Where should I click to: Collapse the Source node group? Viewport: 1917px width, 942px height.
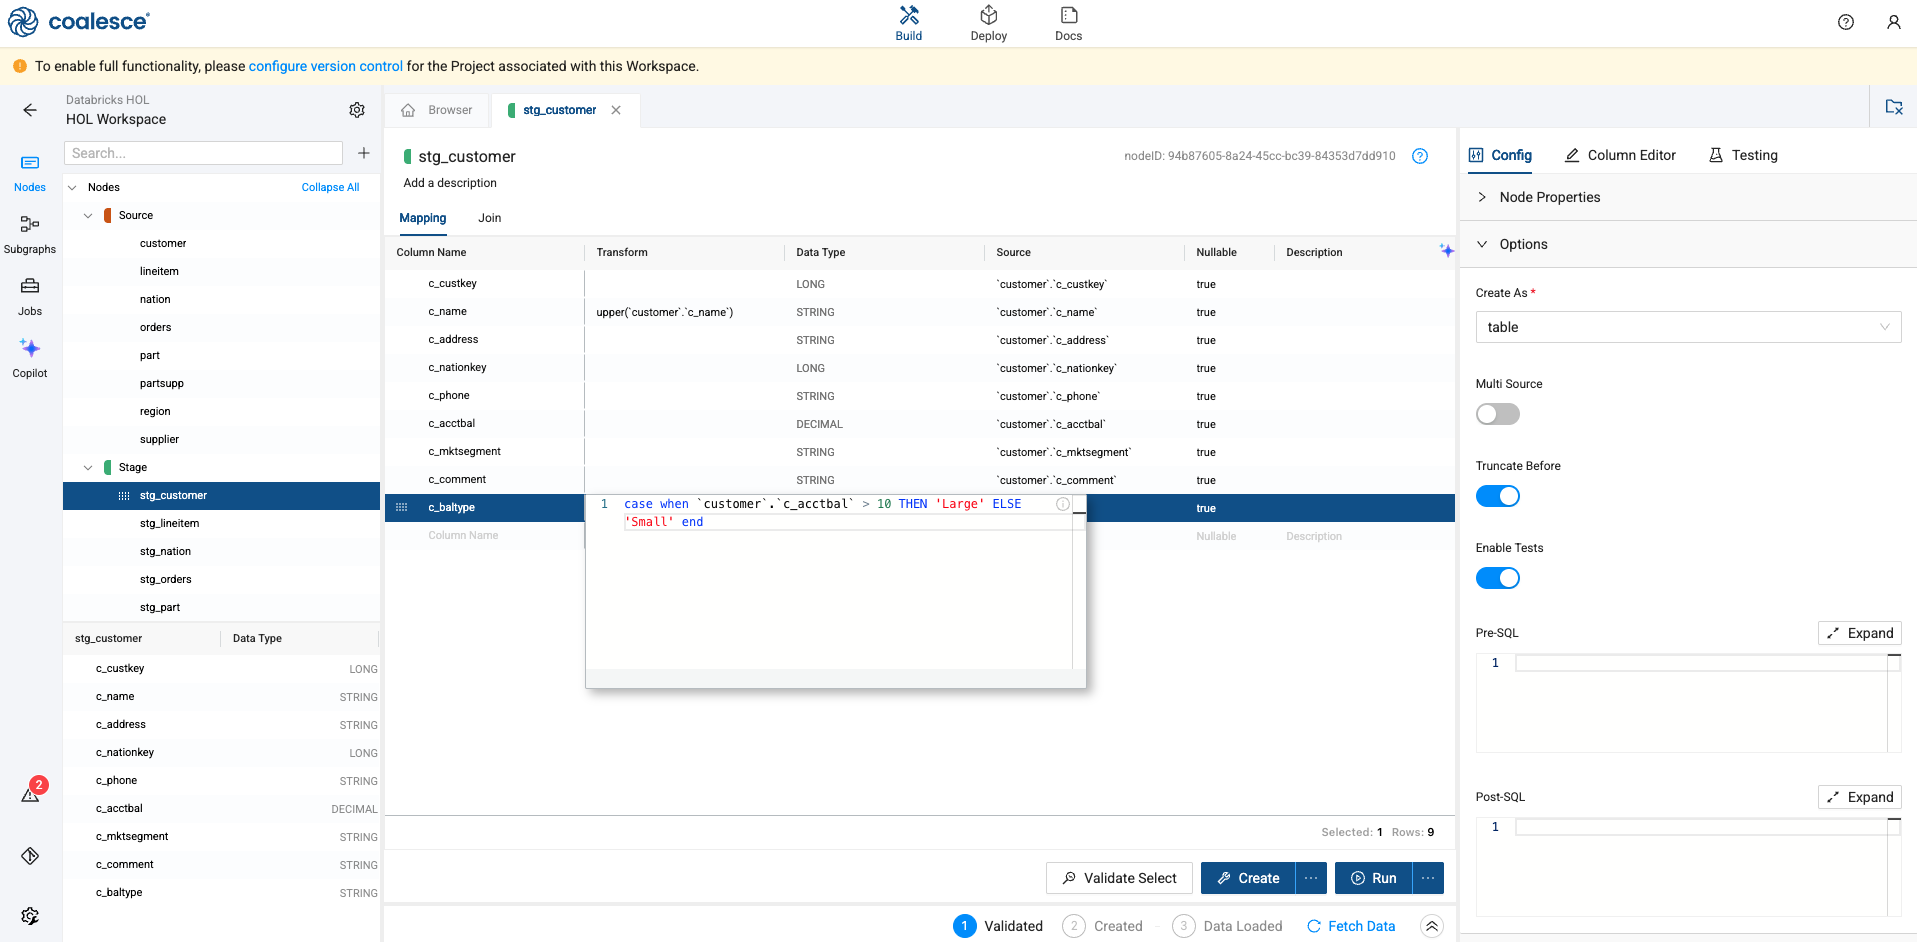point(88,215)
